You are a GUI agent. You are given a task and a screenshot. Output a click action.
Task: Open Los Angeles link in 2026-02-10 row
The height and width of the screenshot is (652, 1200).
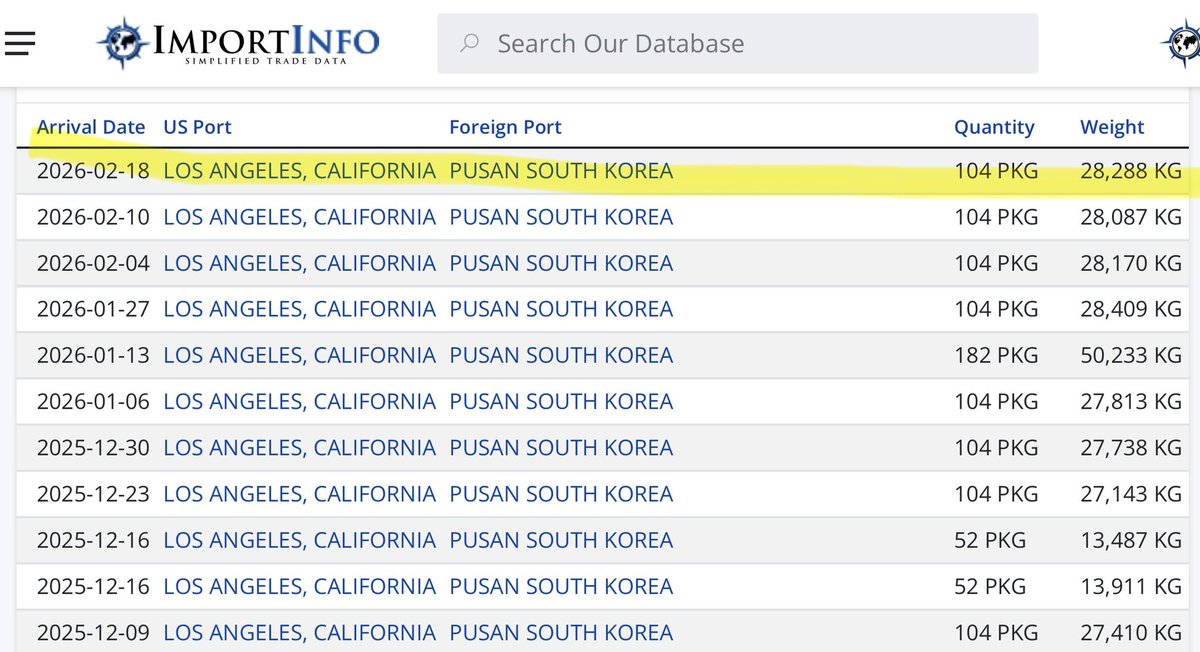pyautogui.click(x=299, y=217)
